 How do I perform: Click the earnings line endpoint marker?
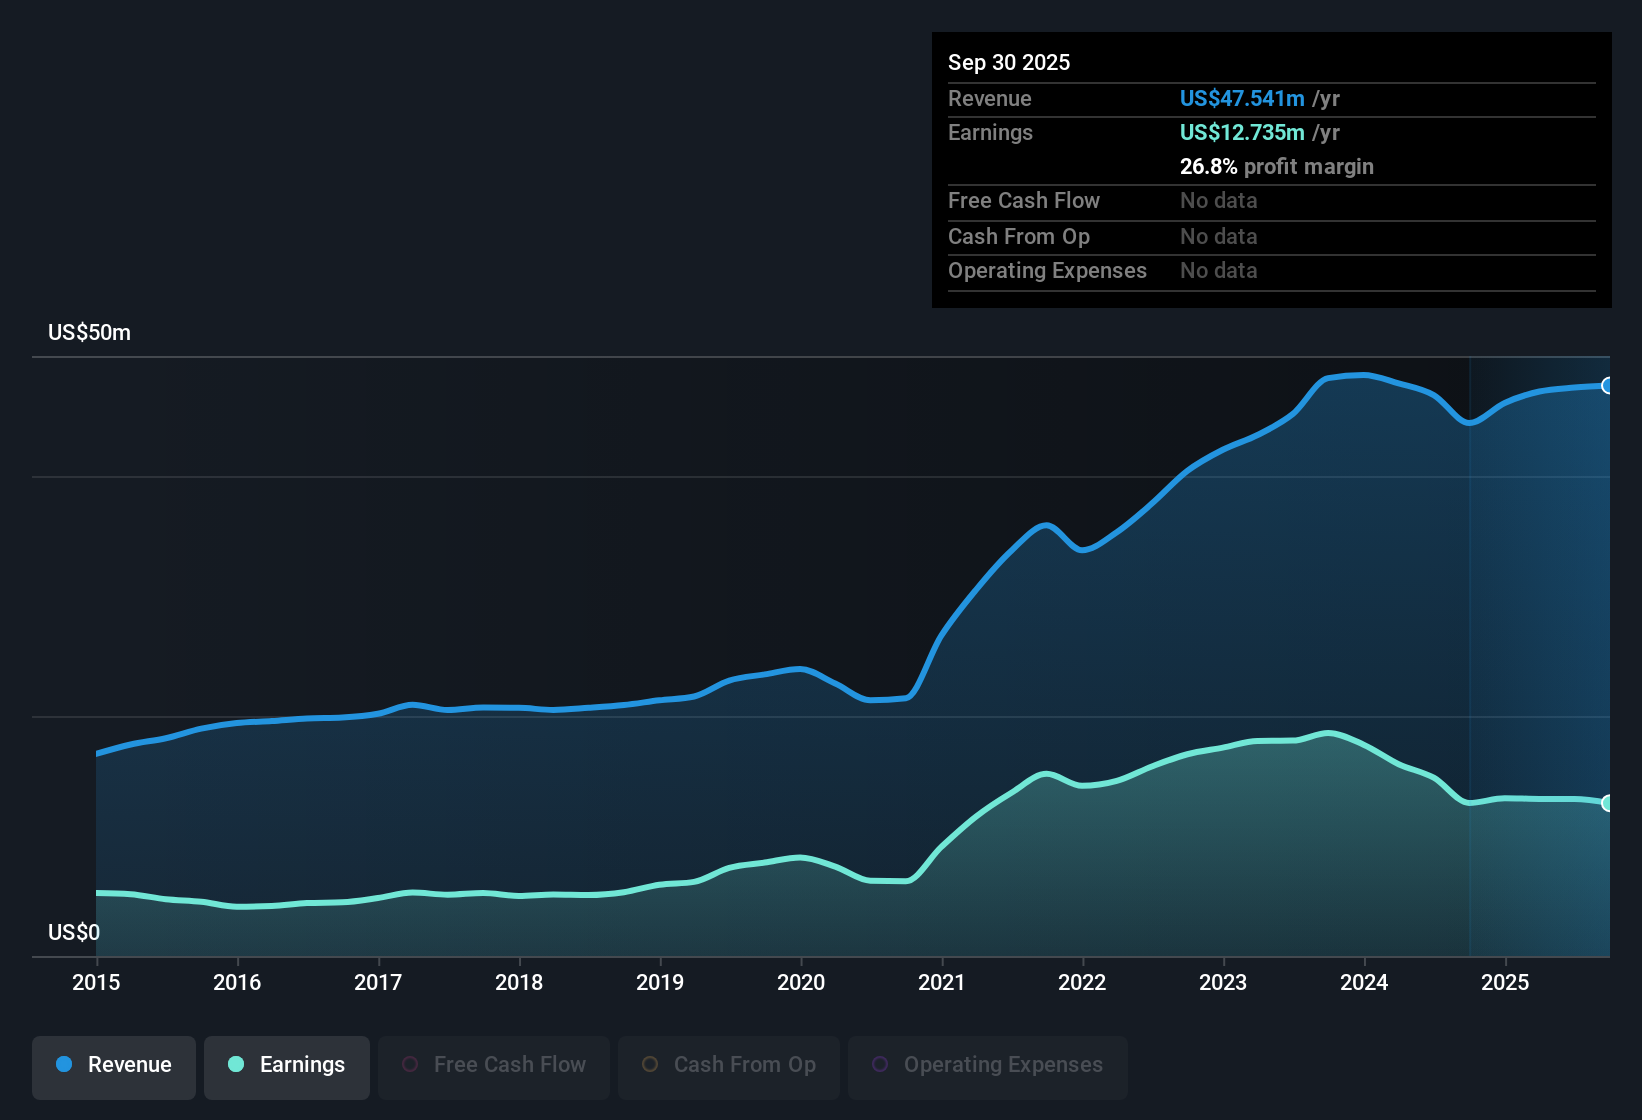pyautogui.click(x=1608, y=803)
